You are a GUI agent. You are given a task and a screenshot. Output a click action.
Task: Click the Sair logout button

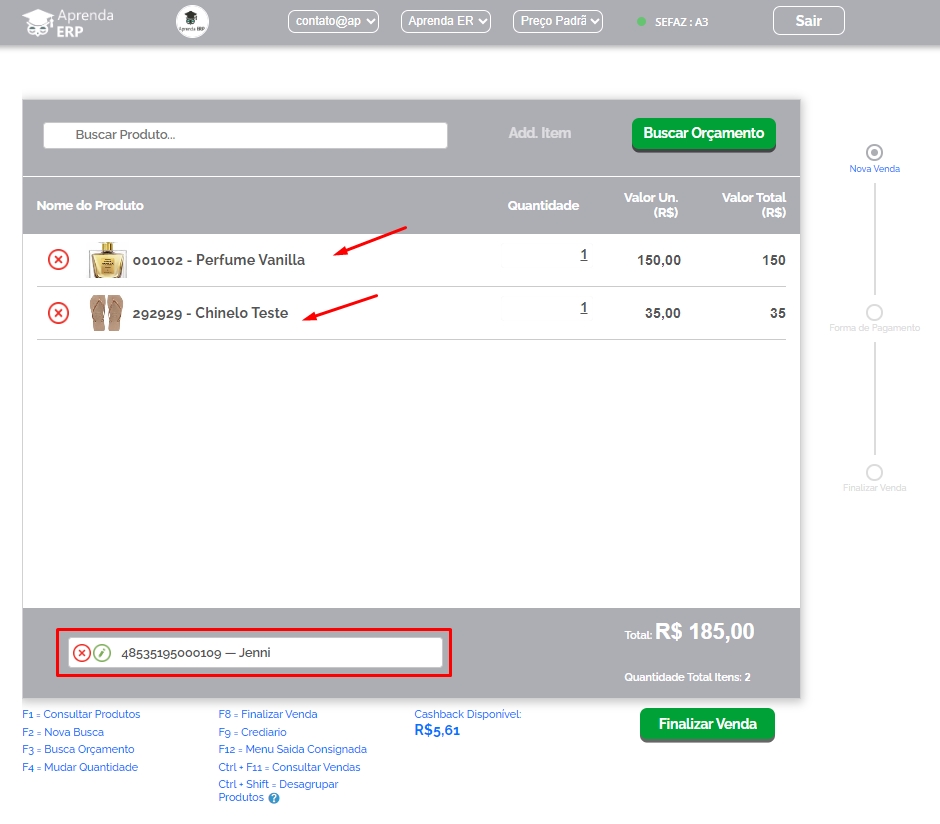[x=808, y=21]
